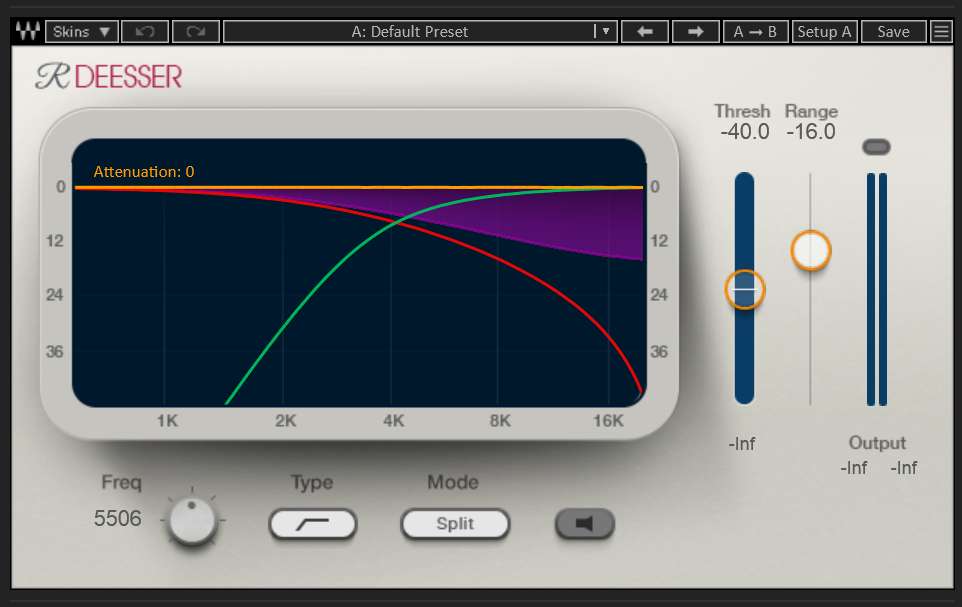Click the Freq knob

[192, 521]
